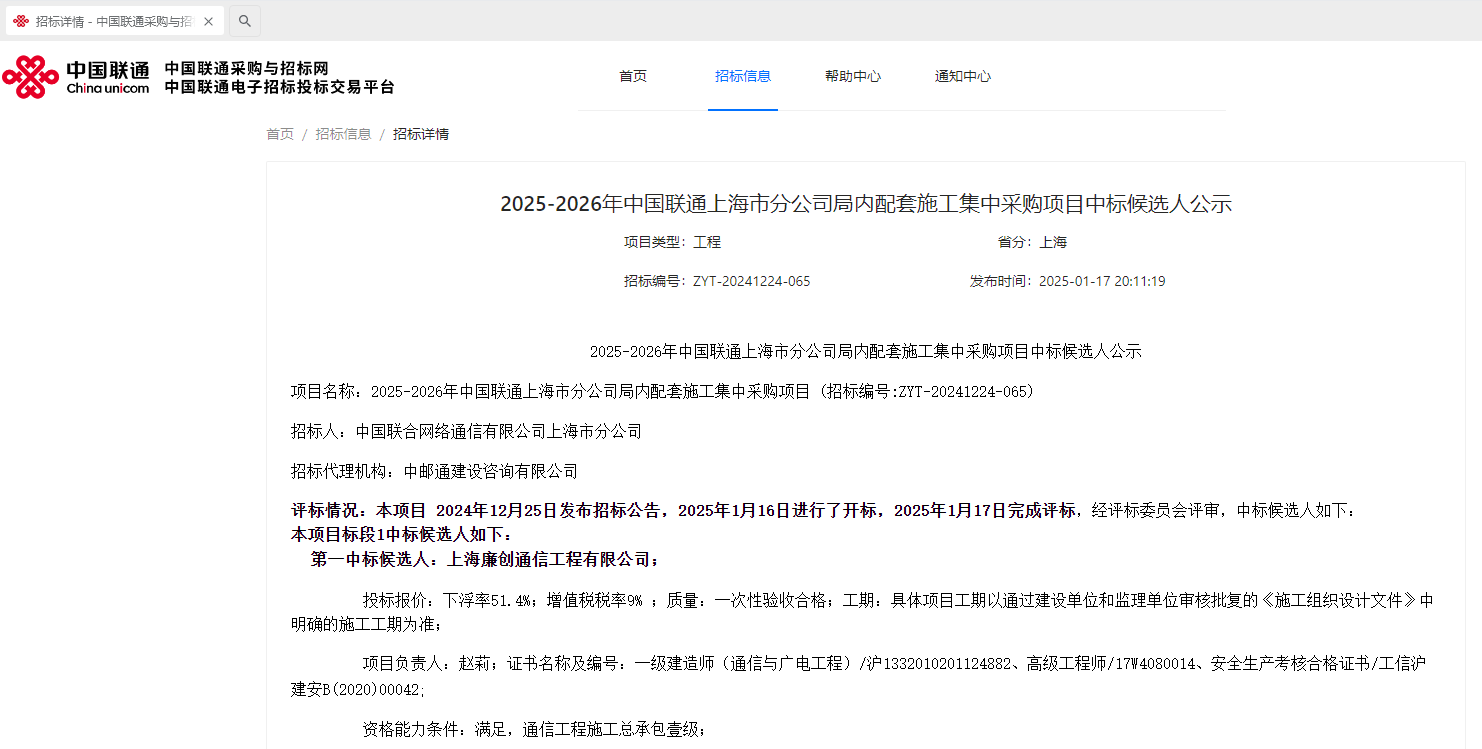Select 招标信息 in the top navigation
This screenshot has height=749, width=1482.
[x=743, y=76]
